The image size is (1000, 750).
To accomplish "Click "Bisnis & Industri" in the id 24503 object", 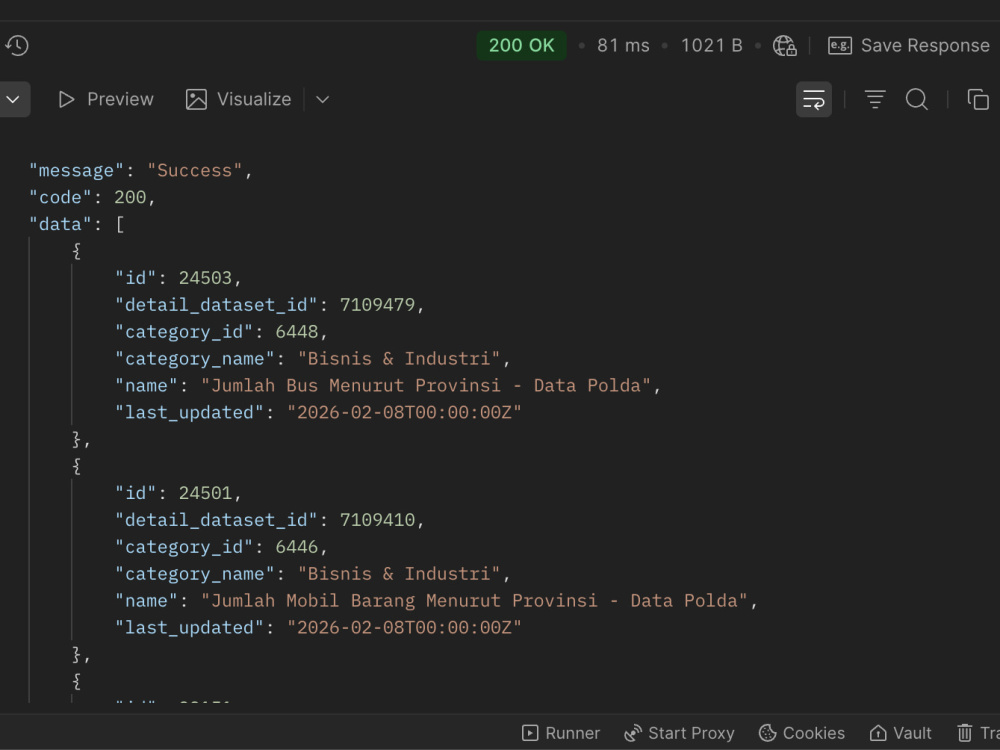I will pyautogui.click(x=399, y=358).
